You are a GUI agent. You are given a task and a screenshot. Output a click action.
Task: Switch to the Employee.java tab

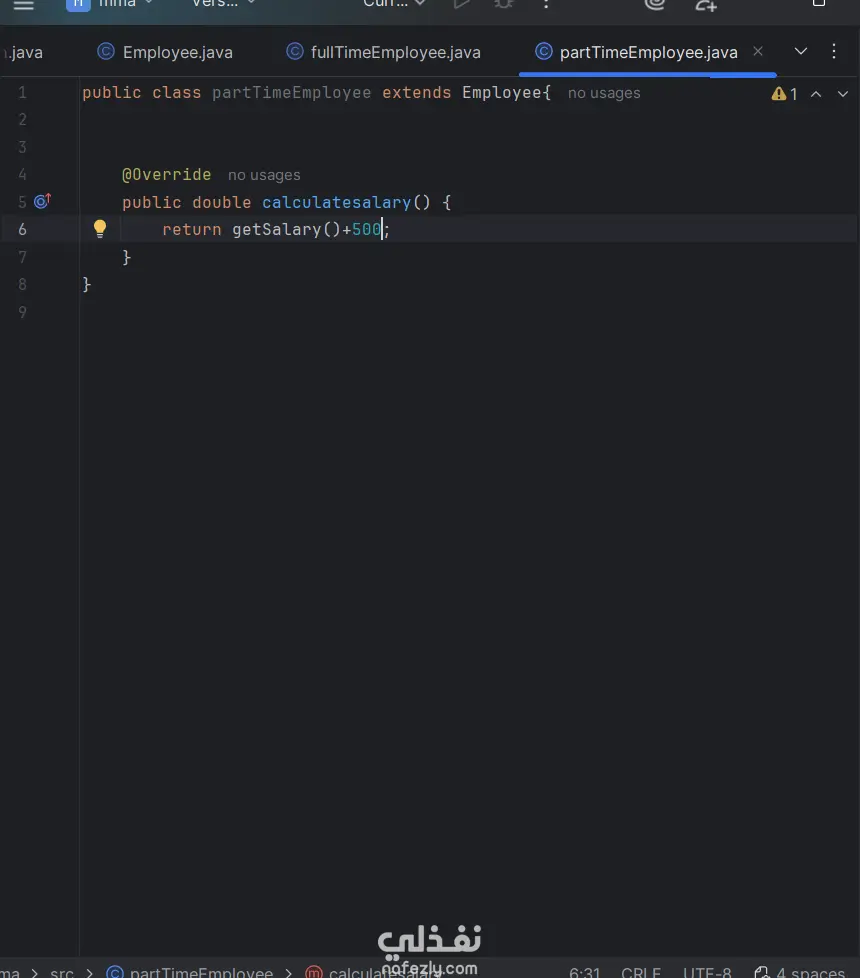pos(177,52)
